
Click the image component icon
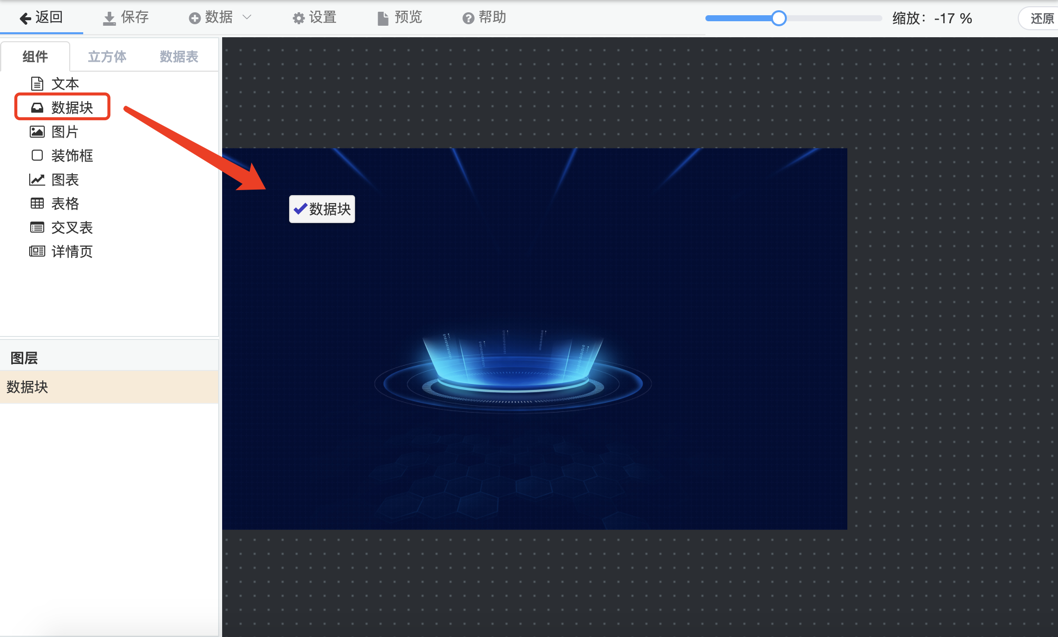pos(37,132)
